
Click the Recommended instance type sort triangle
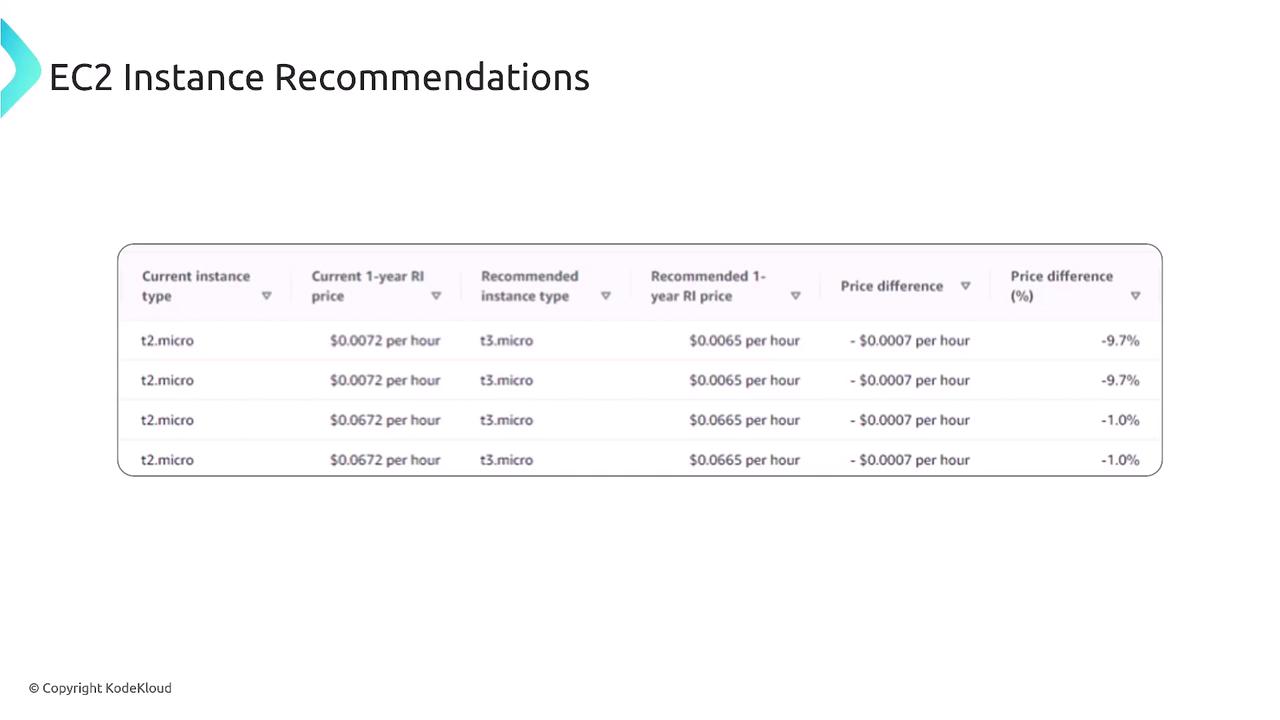[605, 296]
